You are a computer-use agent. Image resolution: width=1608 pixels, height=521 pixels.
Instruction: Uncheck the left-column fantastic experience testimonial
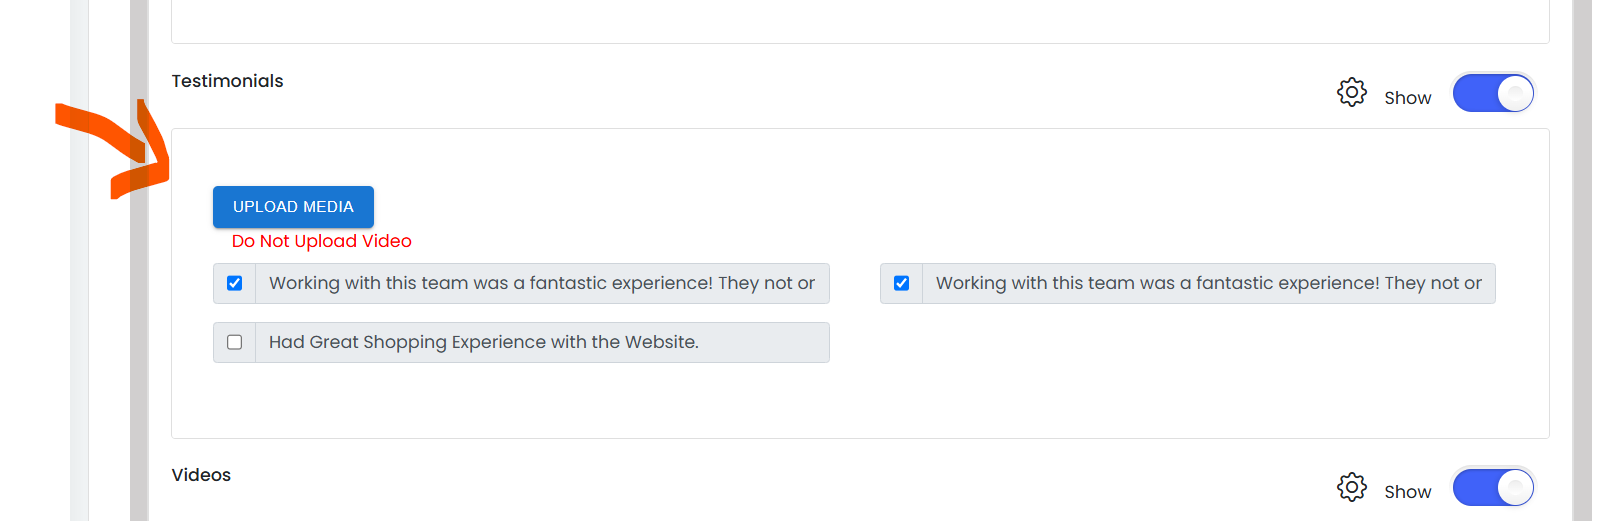pyautogui.click(x=235, y=283)
